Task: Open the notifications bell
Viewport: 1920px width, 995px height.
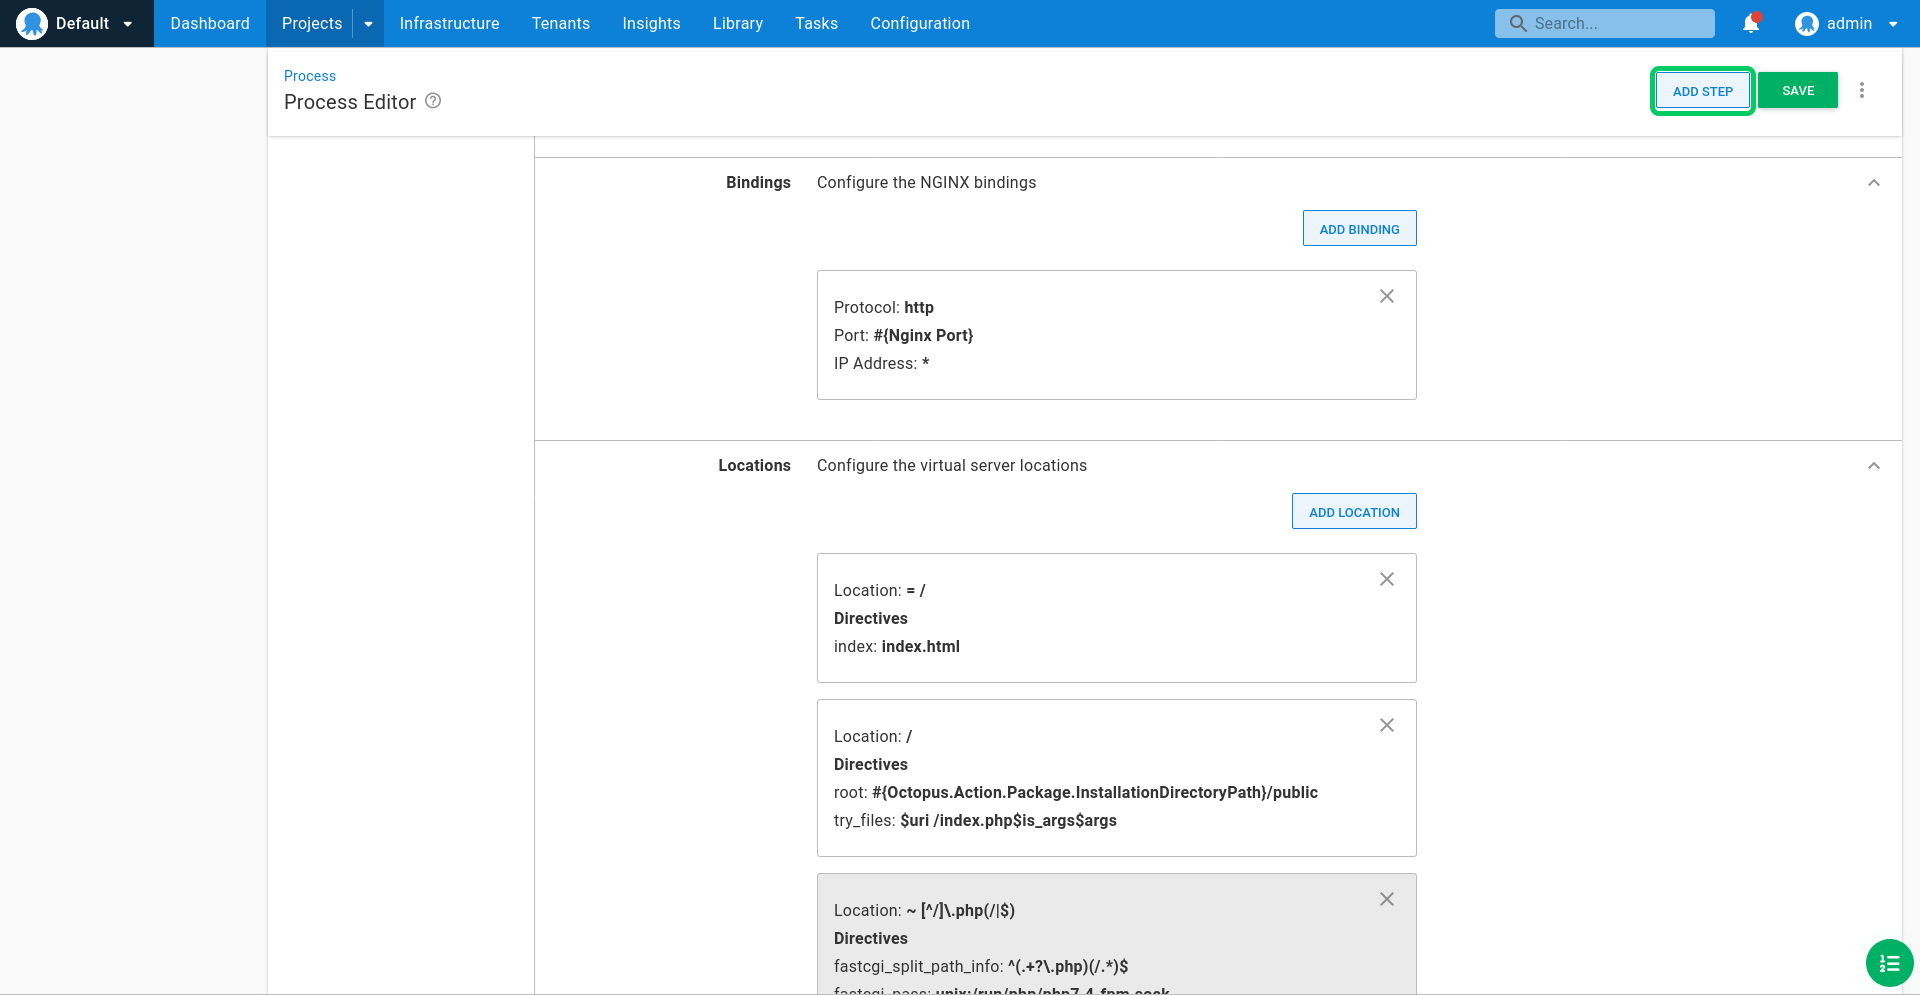Action: pyautogui.click(x=1751, y=23)
